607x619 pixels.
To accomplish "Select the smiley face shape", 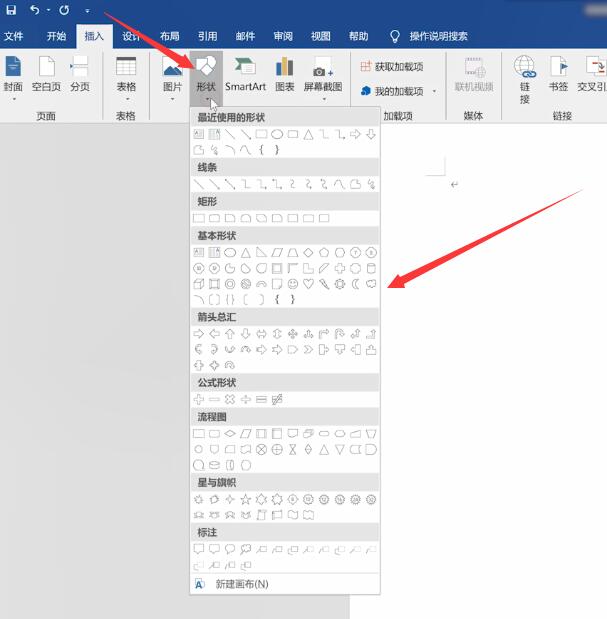I will (292, 284).
